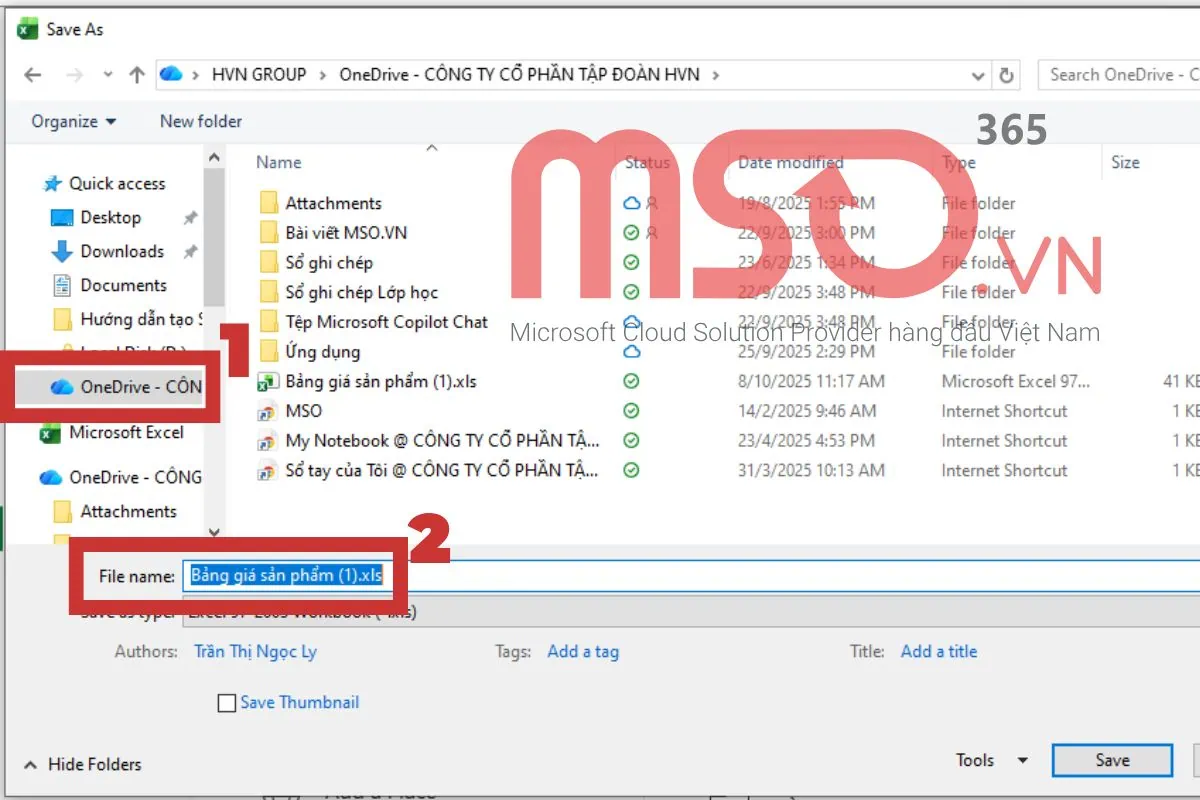The image size is (1200, 800).
Task: Open the Tools dropdown menu
Action: [991, 760]
